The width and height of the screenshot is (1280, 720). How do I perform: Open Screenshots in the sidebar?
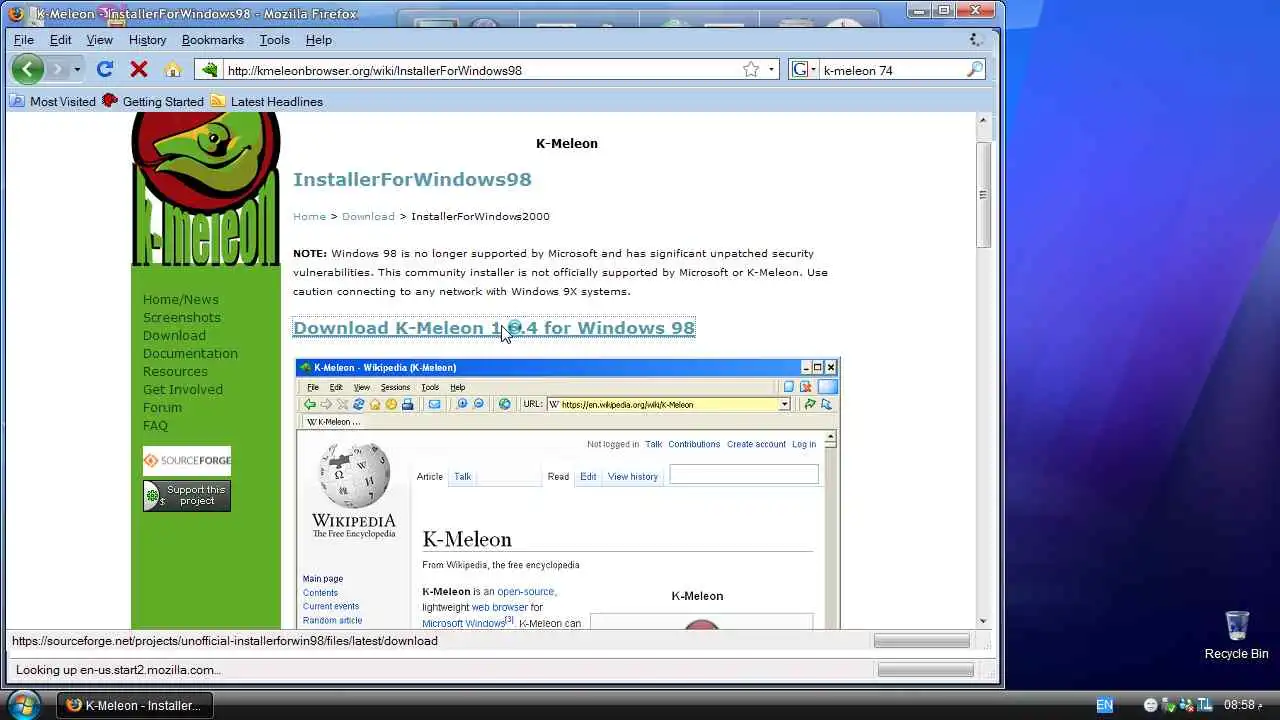pos(181,317)
